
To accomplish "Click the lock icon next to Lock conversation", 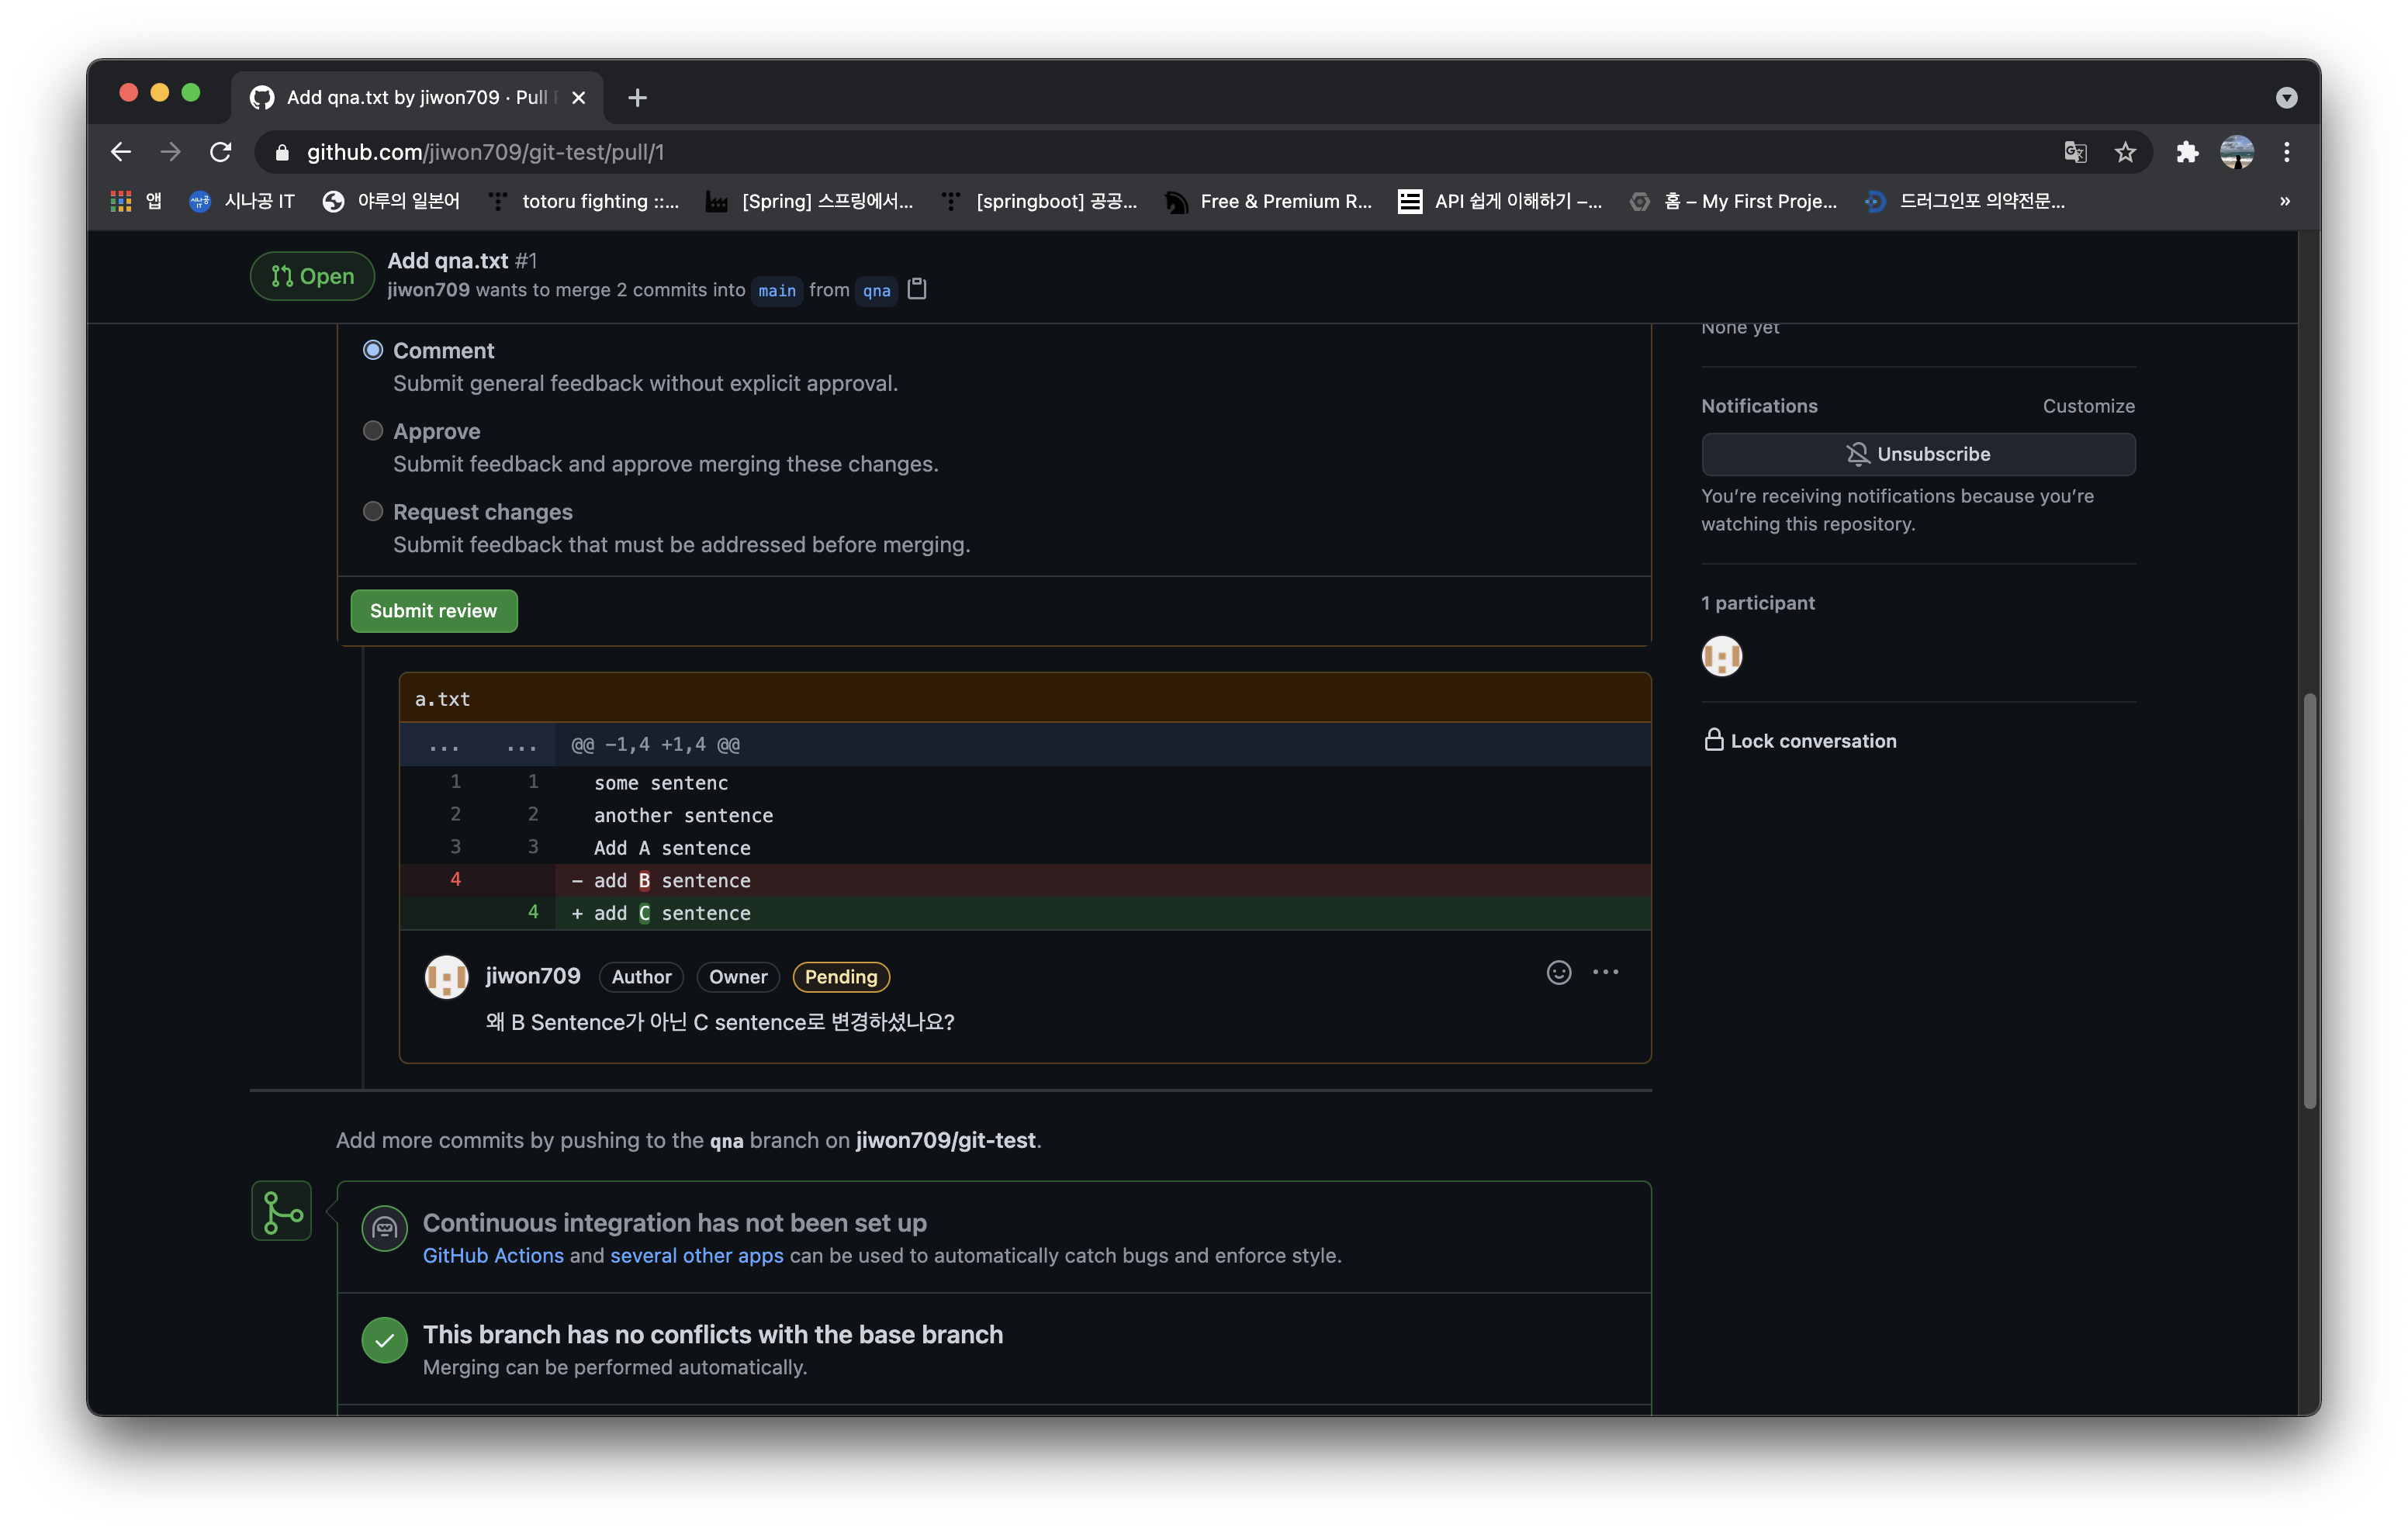I will tap(1713, 740).
